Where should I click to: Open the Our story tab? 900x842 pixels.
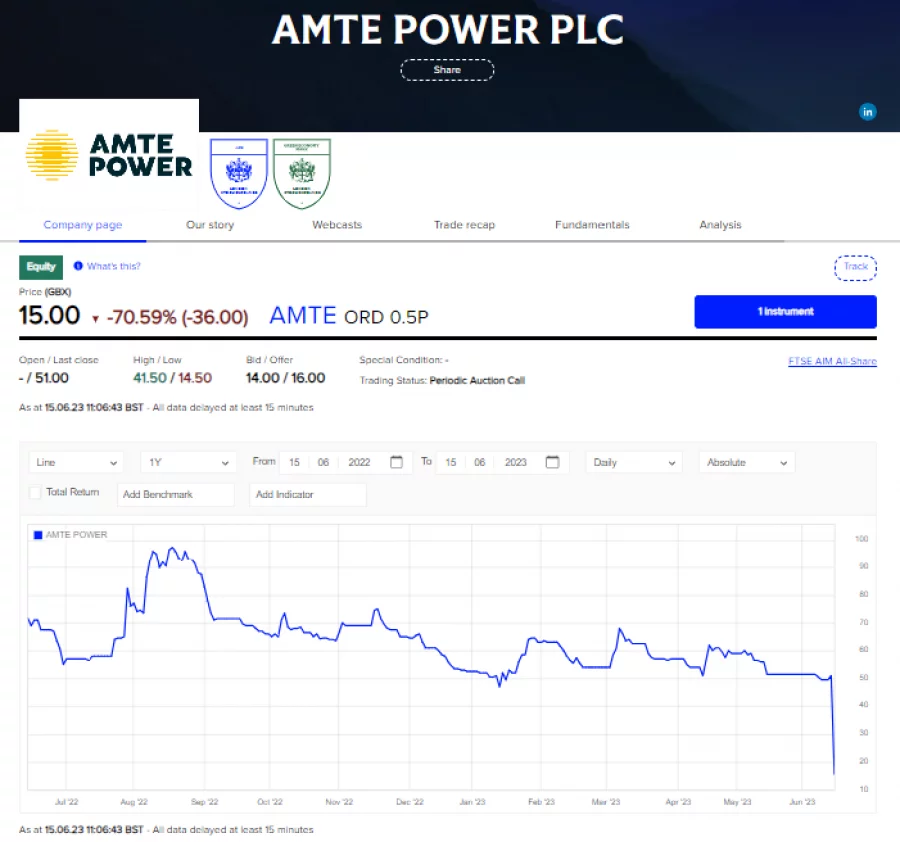click(x=210, y=224)
